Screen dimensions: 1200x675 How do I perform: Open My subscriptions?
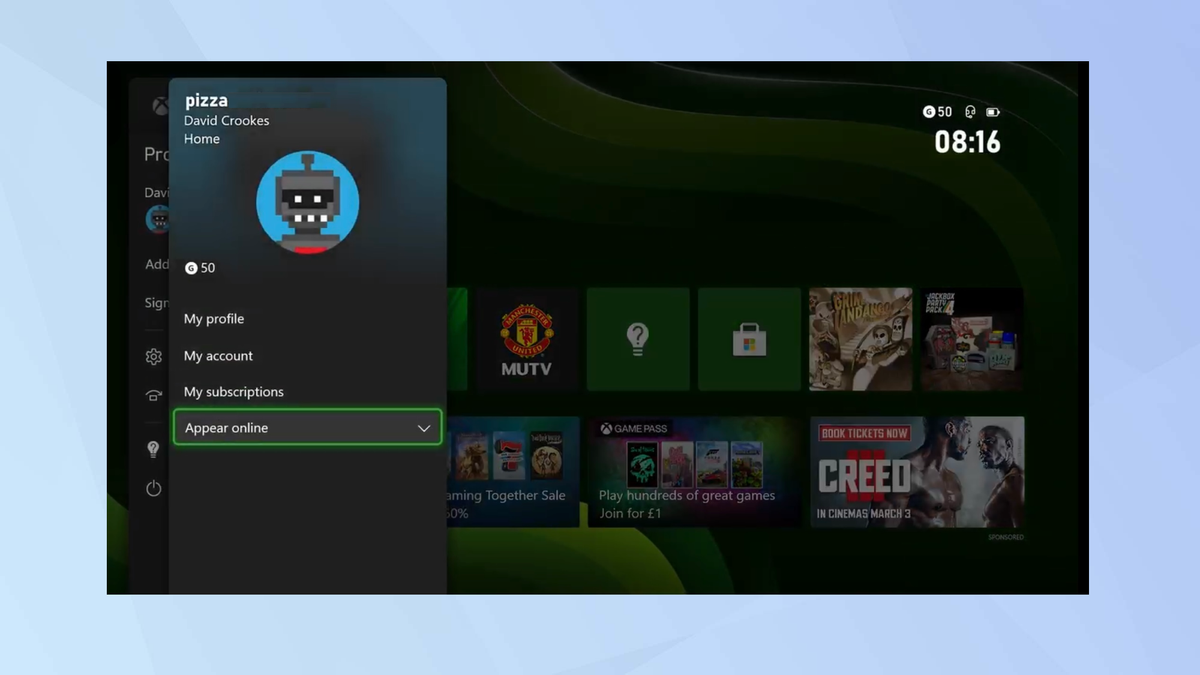click(x=234, y=391)
